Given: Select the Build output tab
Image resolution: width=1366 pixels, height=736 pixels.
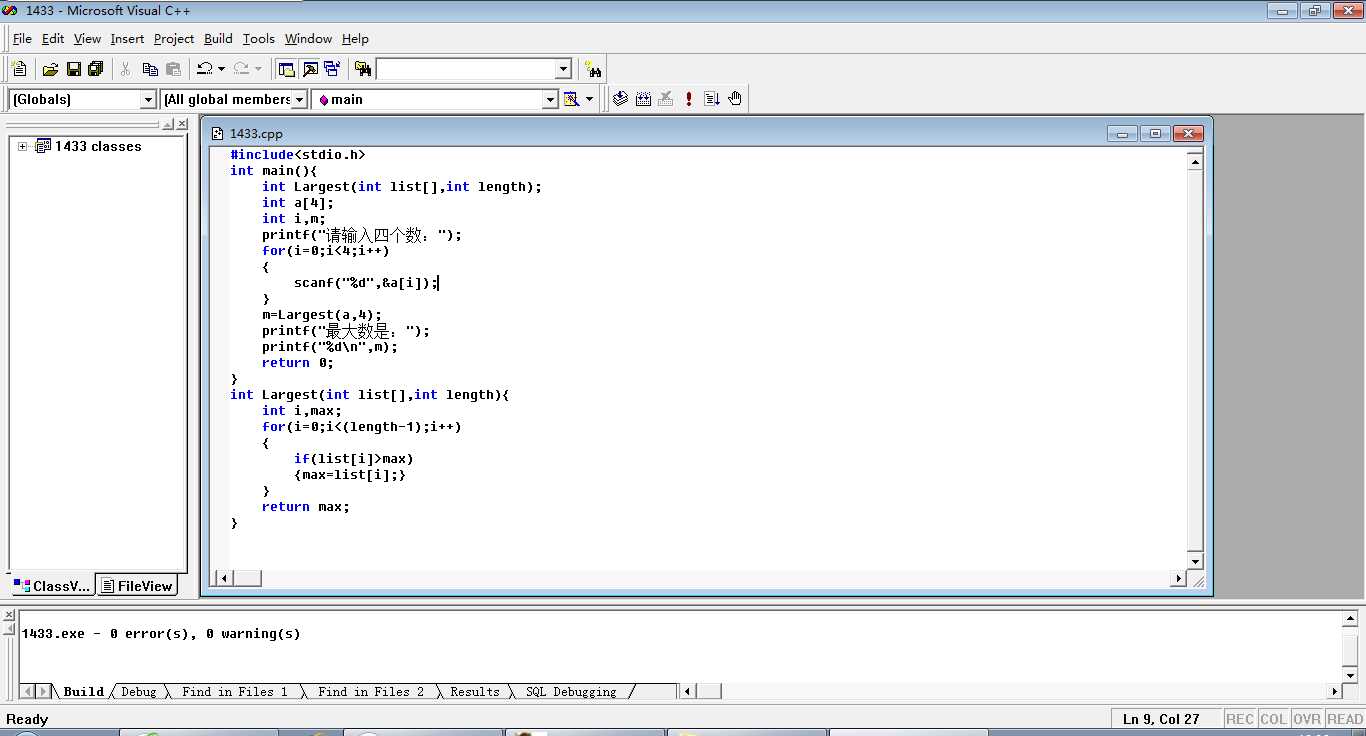Looking at the screenshot, I should (x=83, y=691).
